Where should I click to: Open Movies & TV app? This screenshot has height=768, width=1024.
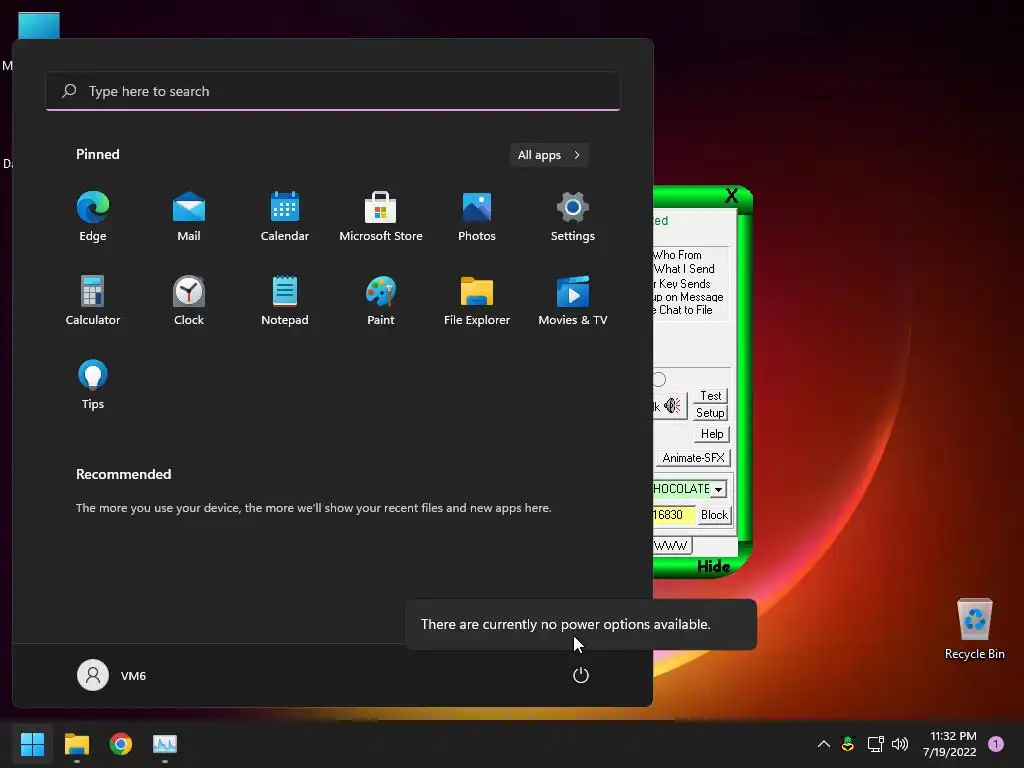pos(573,300)
